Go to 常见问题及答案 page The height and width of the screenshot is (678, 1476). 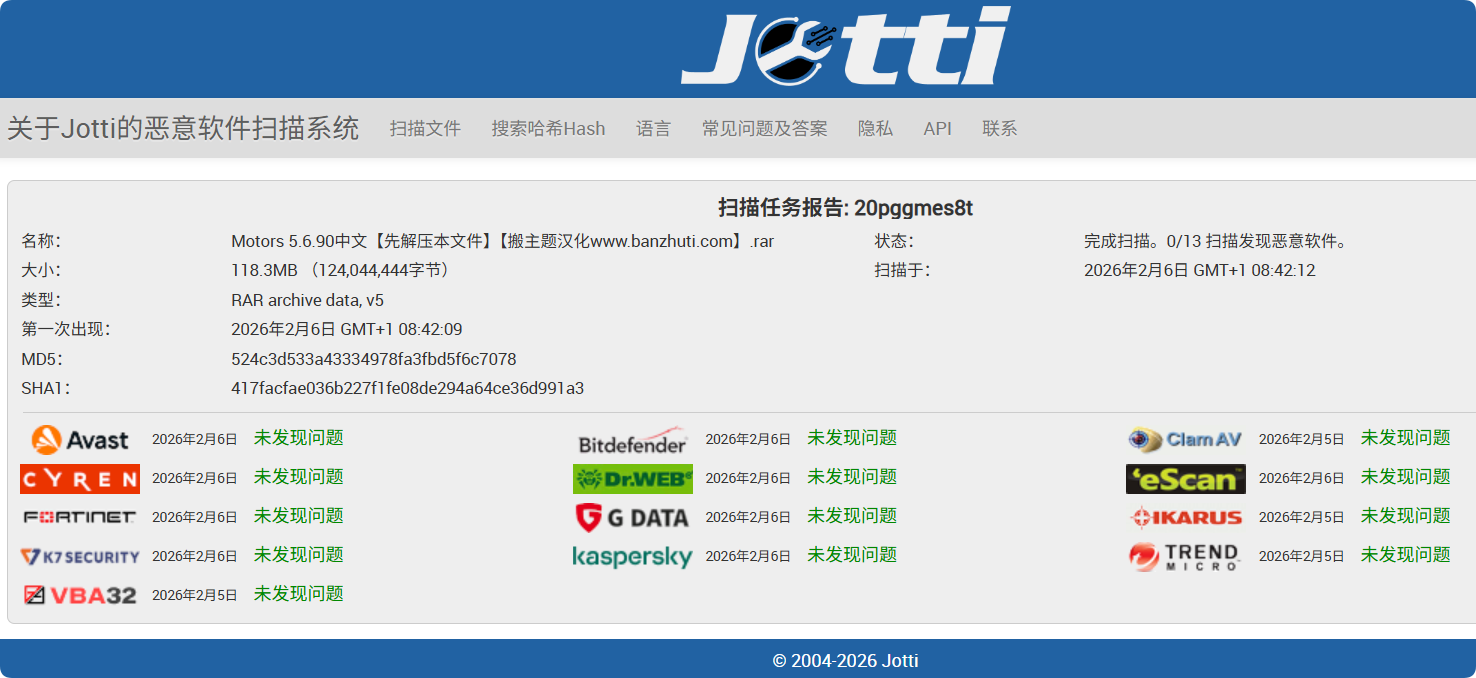click(764, 128)
